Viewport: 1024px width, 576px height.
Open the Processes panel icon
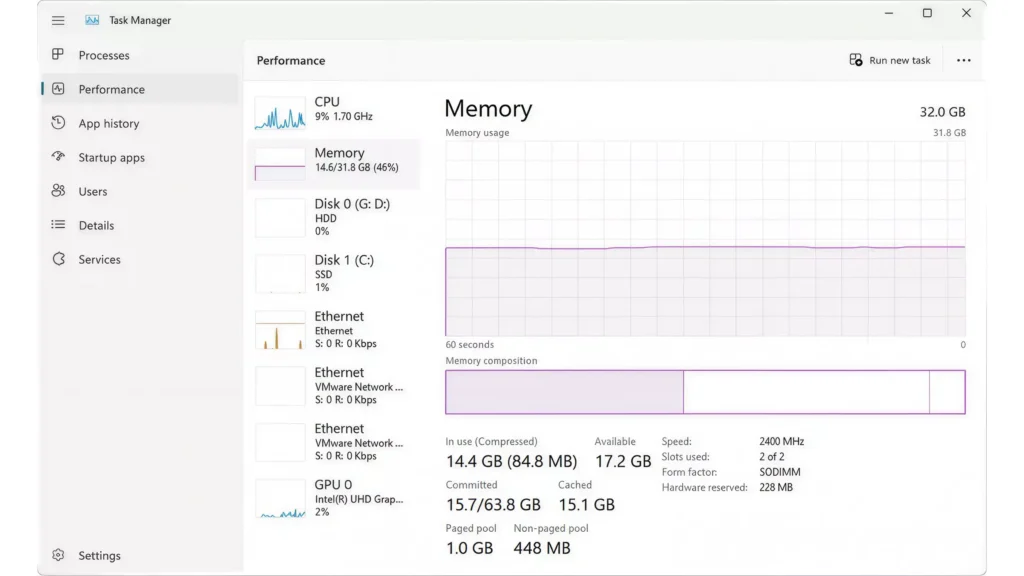(x=58, y=55)
